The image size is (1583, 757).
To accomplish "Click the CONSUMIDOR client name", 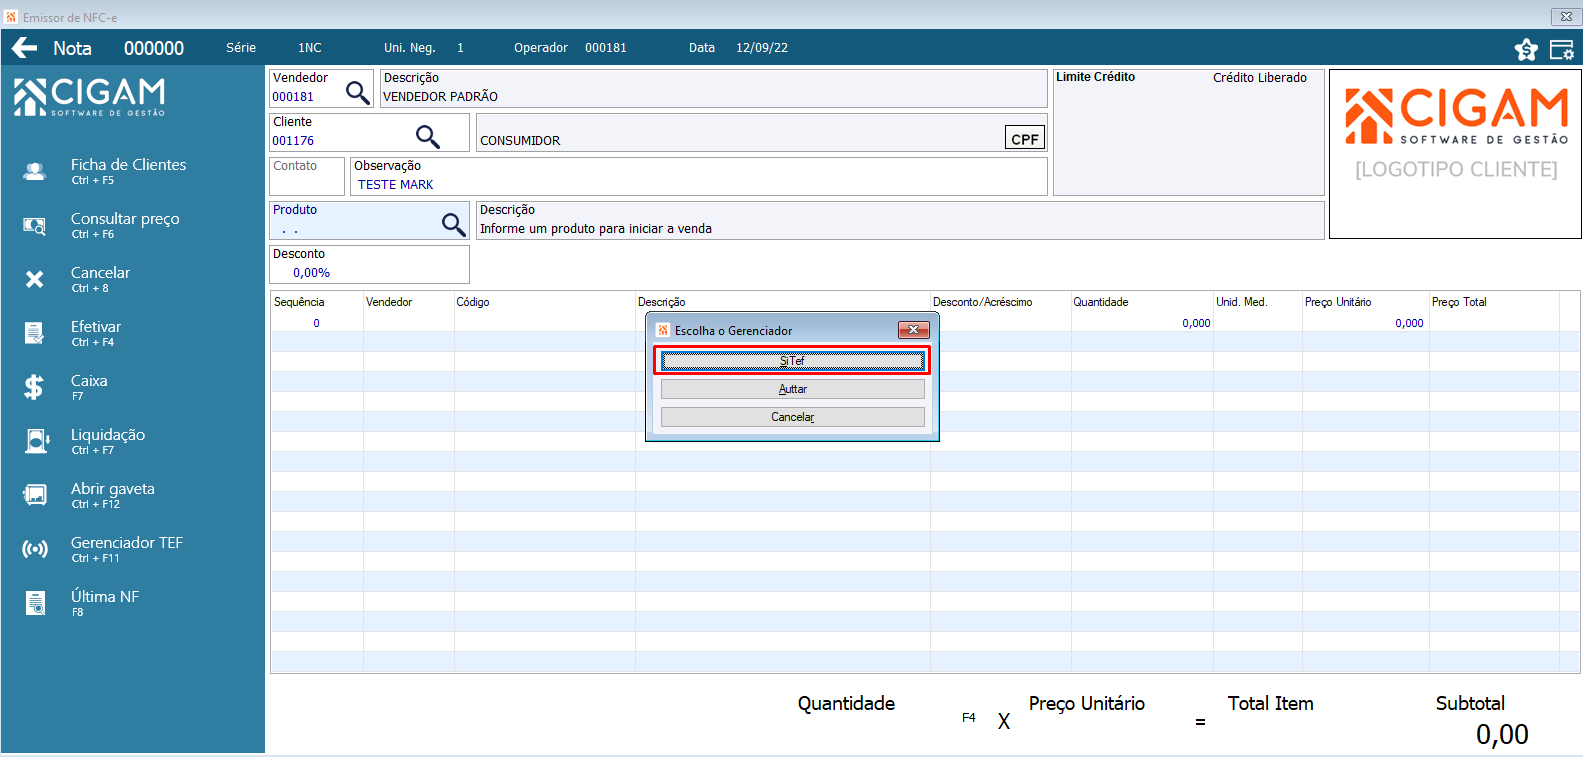I will (520, 141).
